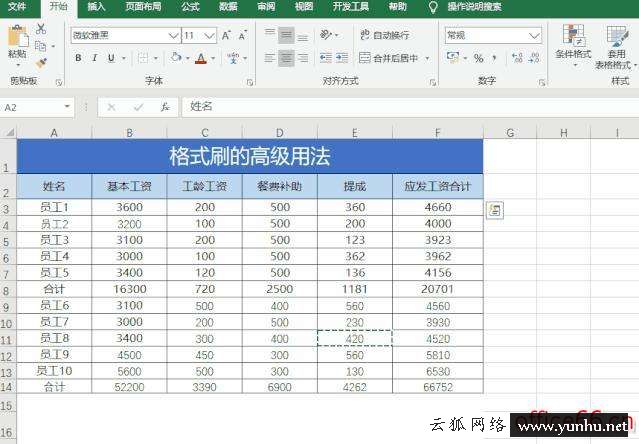Apply the fill color bucket

tap(176, 58)
